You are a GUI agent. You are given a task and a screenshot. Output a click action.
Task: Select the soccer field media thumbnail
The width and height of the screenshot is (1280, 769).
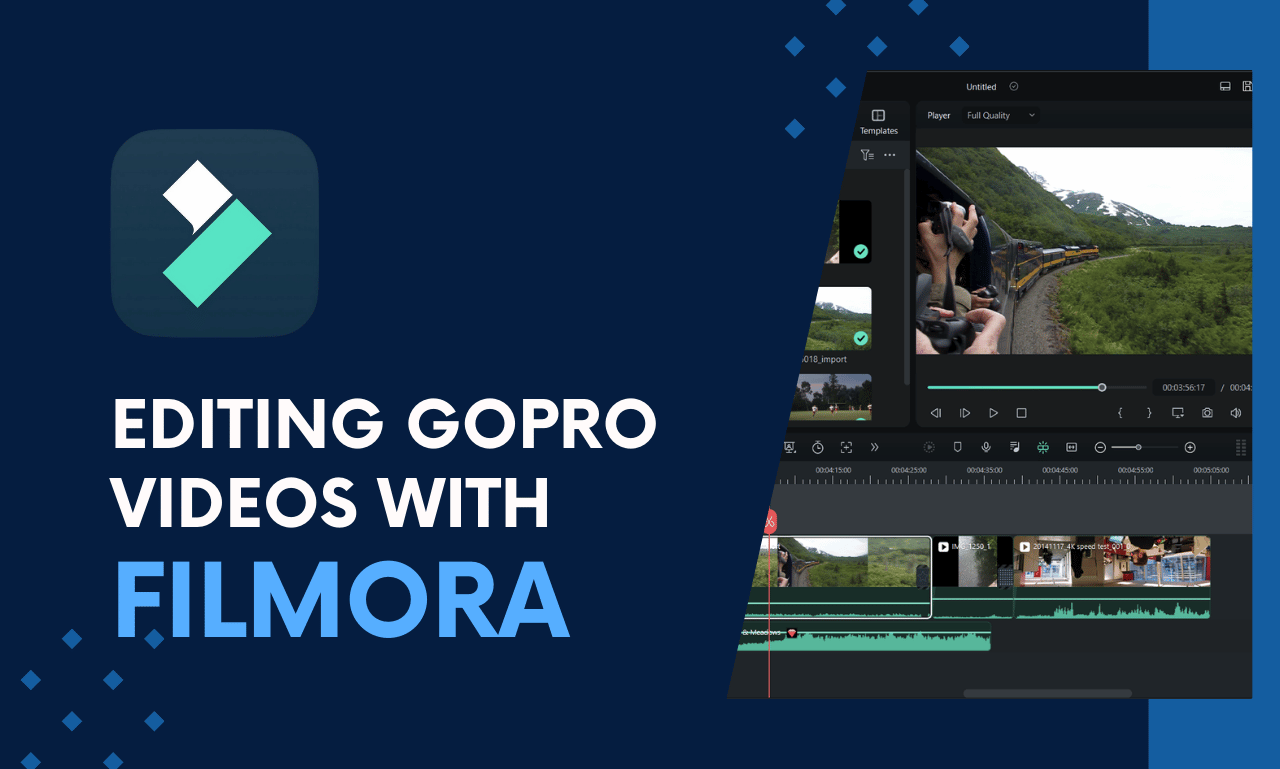[x=831, y=397]
